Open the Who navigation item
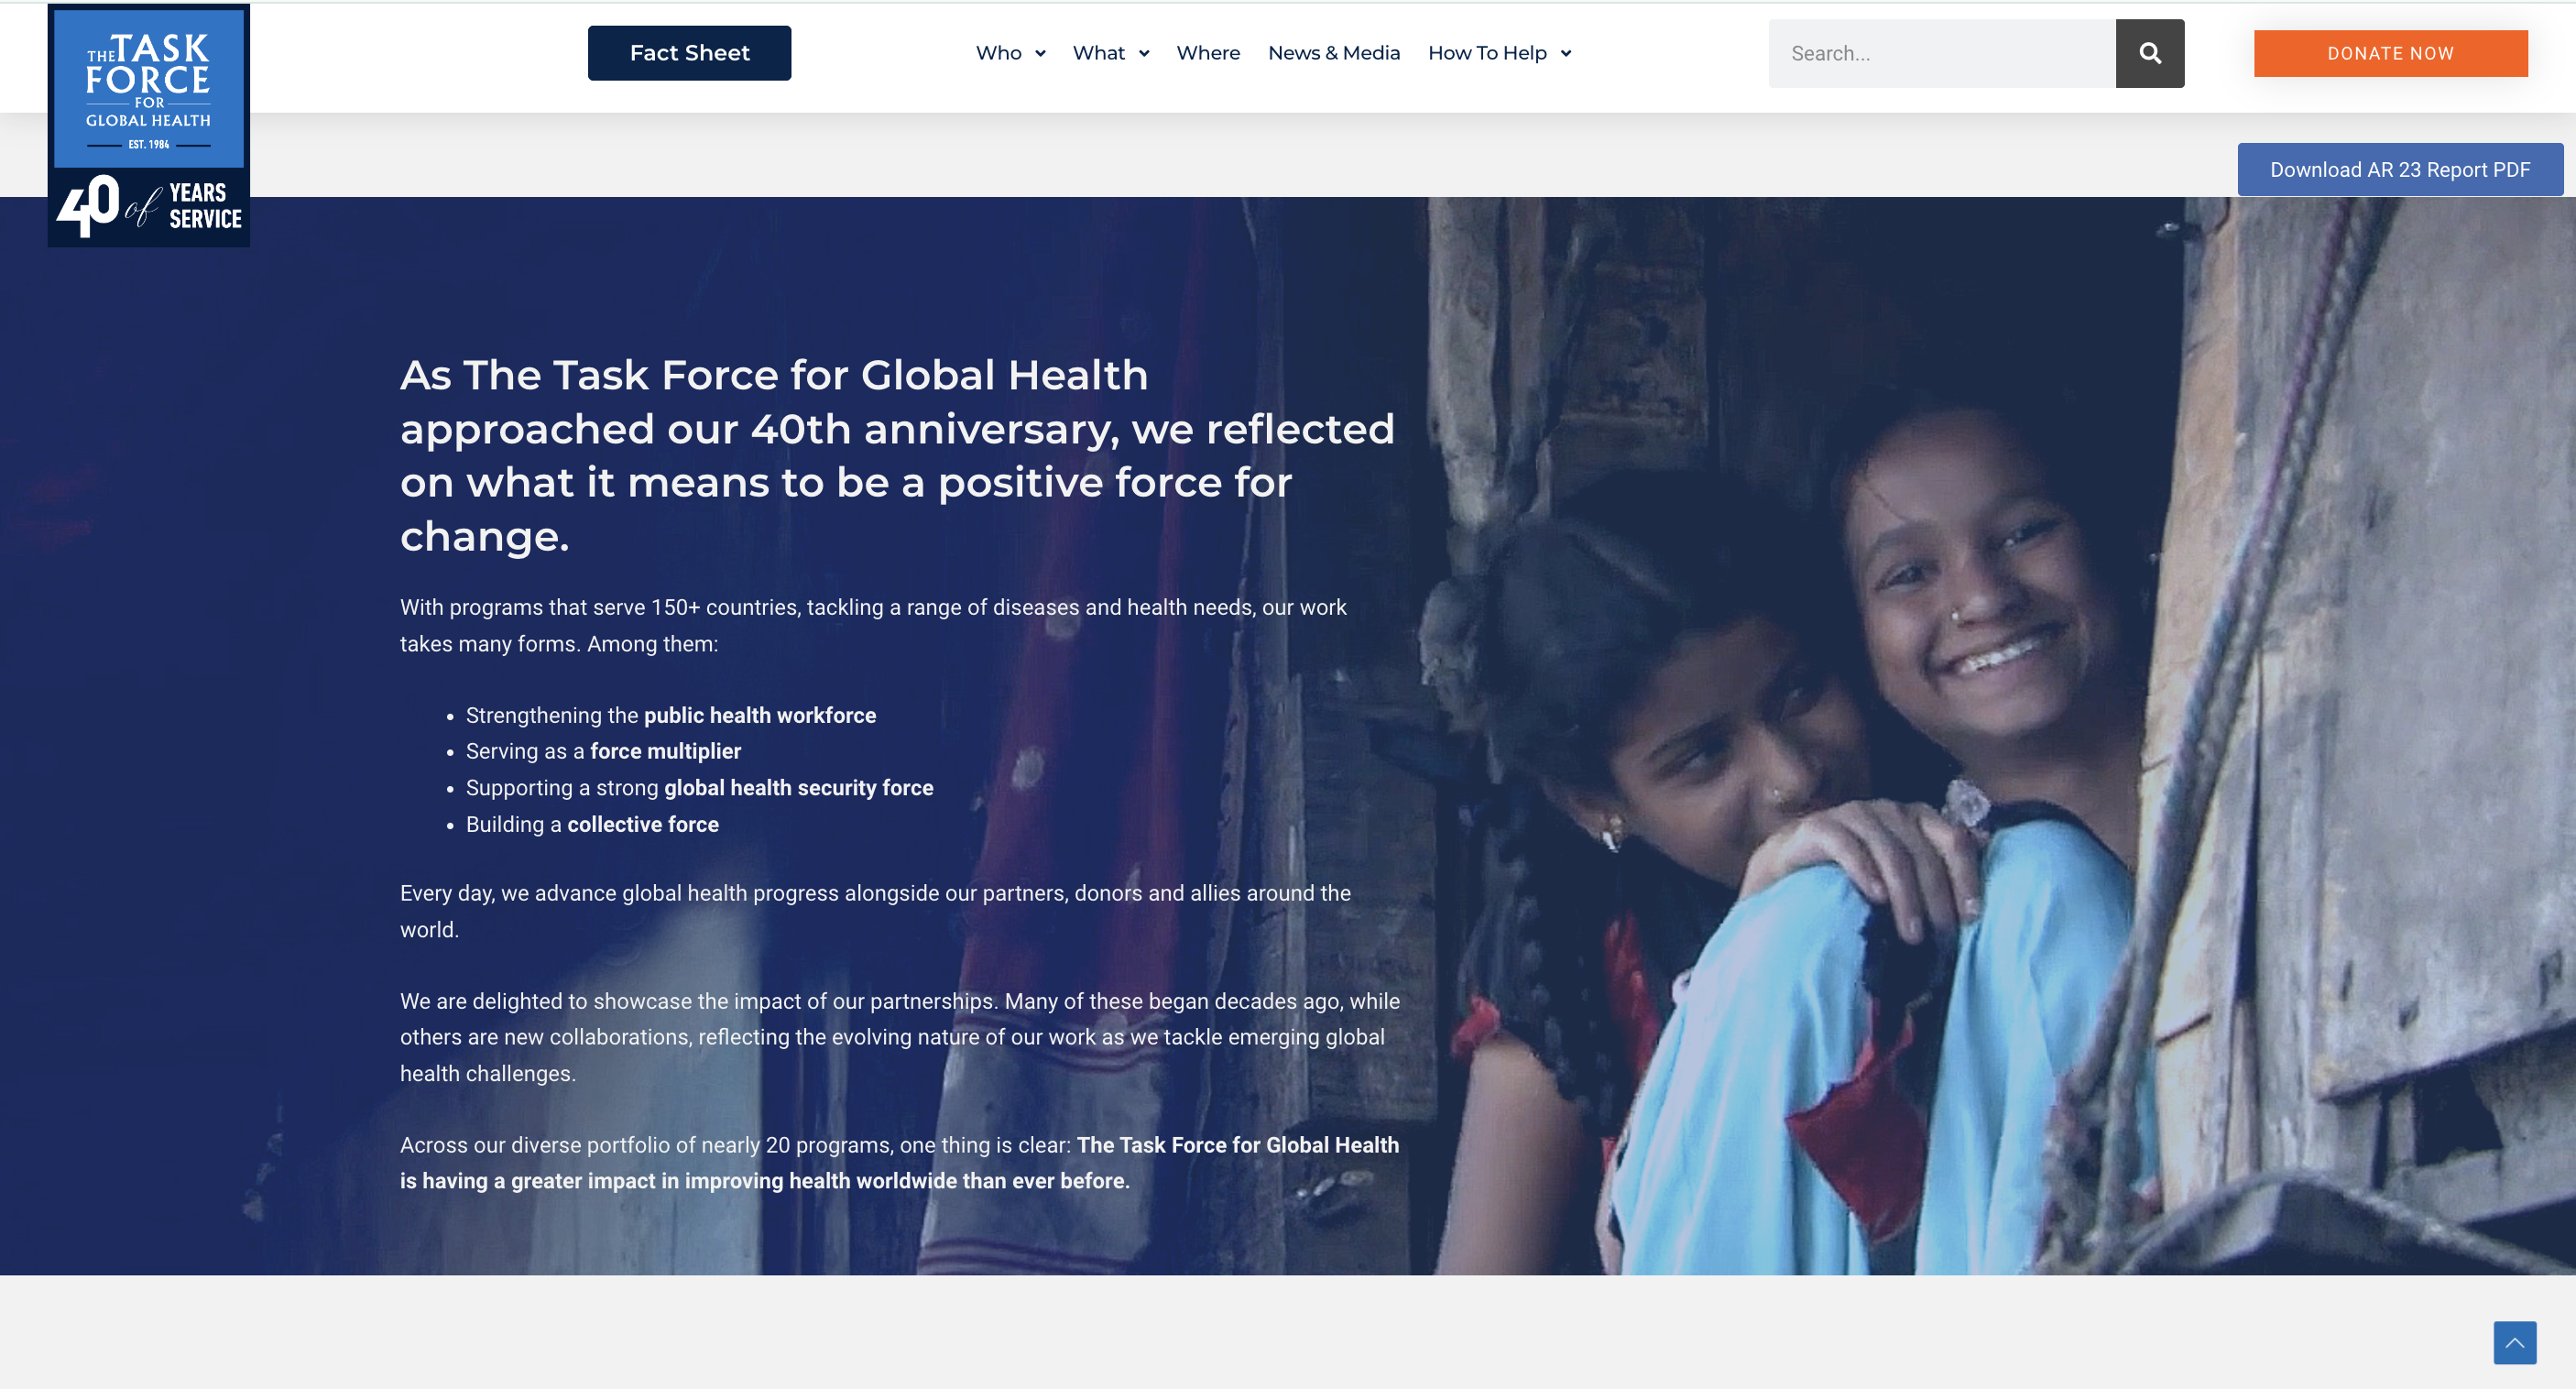Image resolution: width=2576 pixels, height=1389 pixels. tap(998, 53)
